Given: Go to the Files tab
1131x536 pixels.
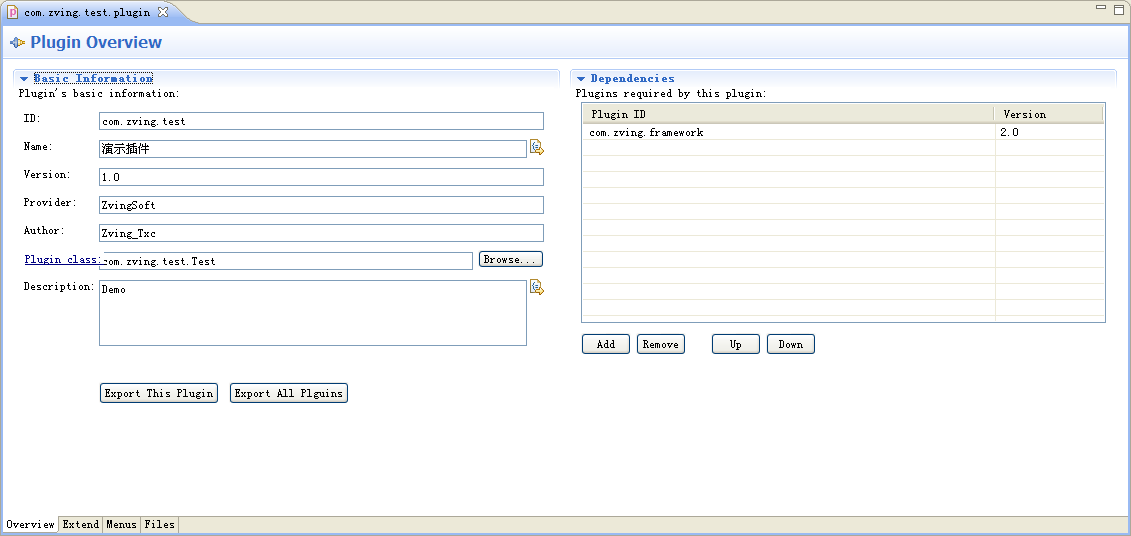Looking at the screenshot, I should [x=159, y=524].
